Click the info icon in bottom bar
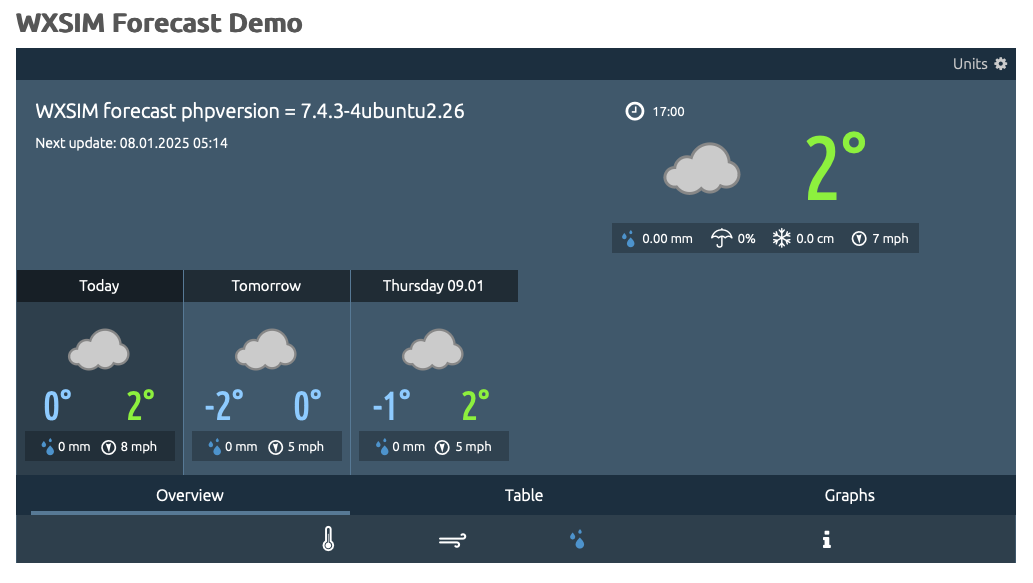The width and height of the screenshot is (1033, 583). coord(826,540)
